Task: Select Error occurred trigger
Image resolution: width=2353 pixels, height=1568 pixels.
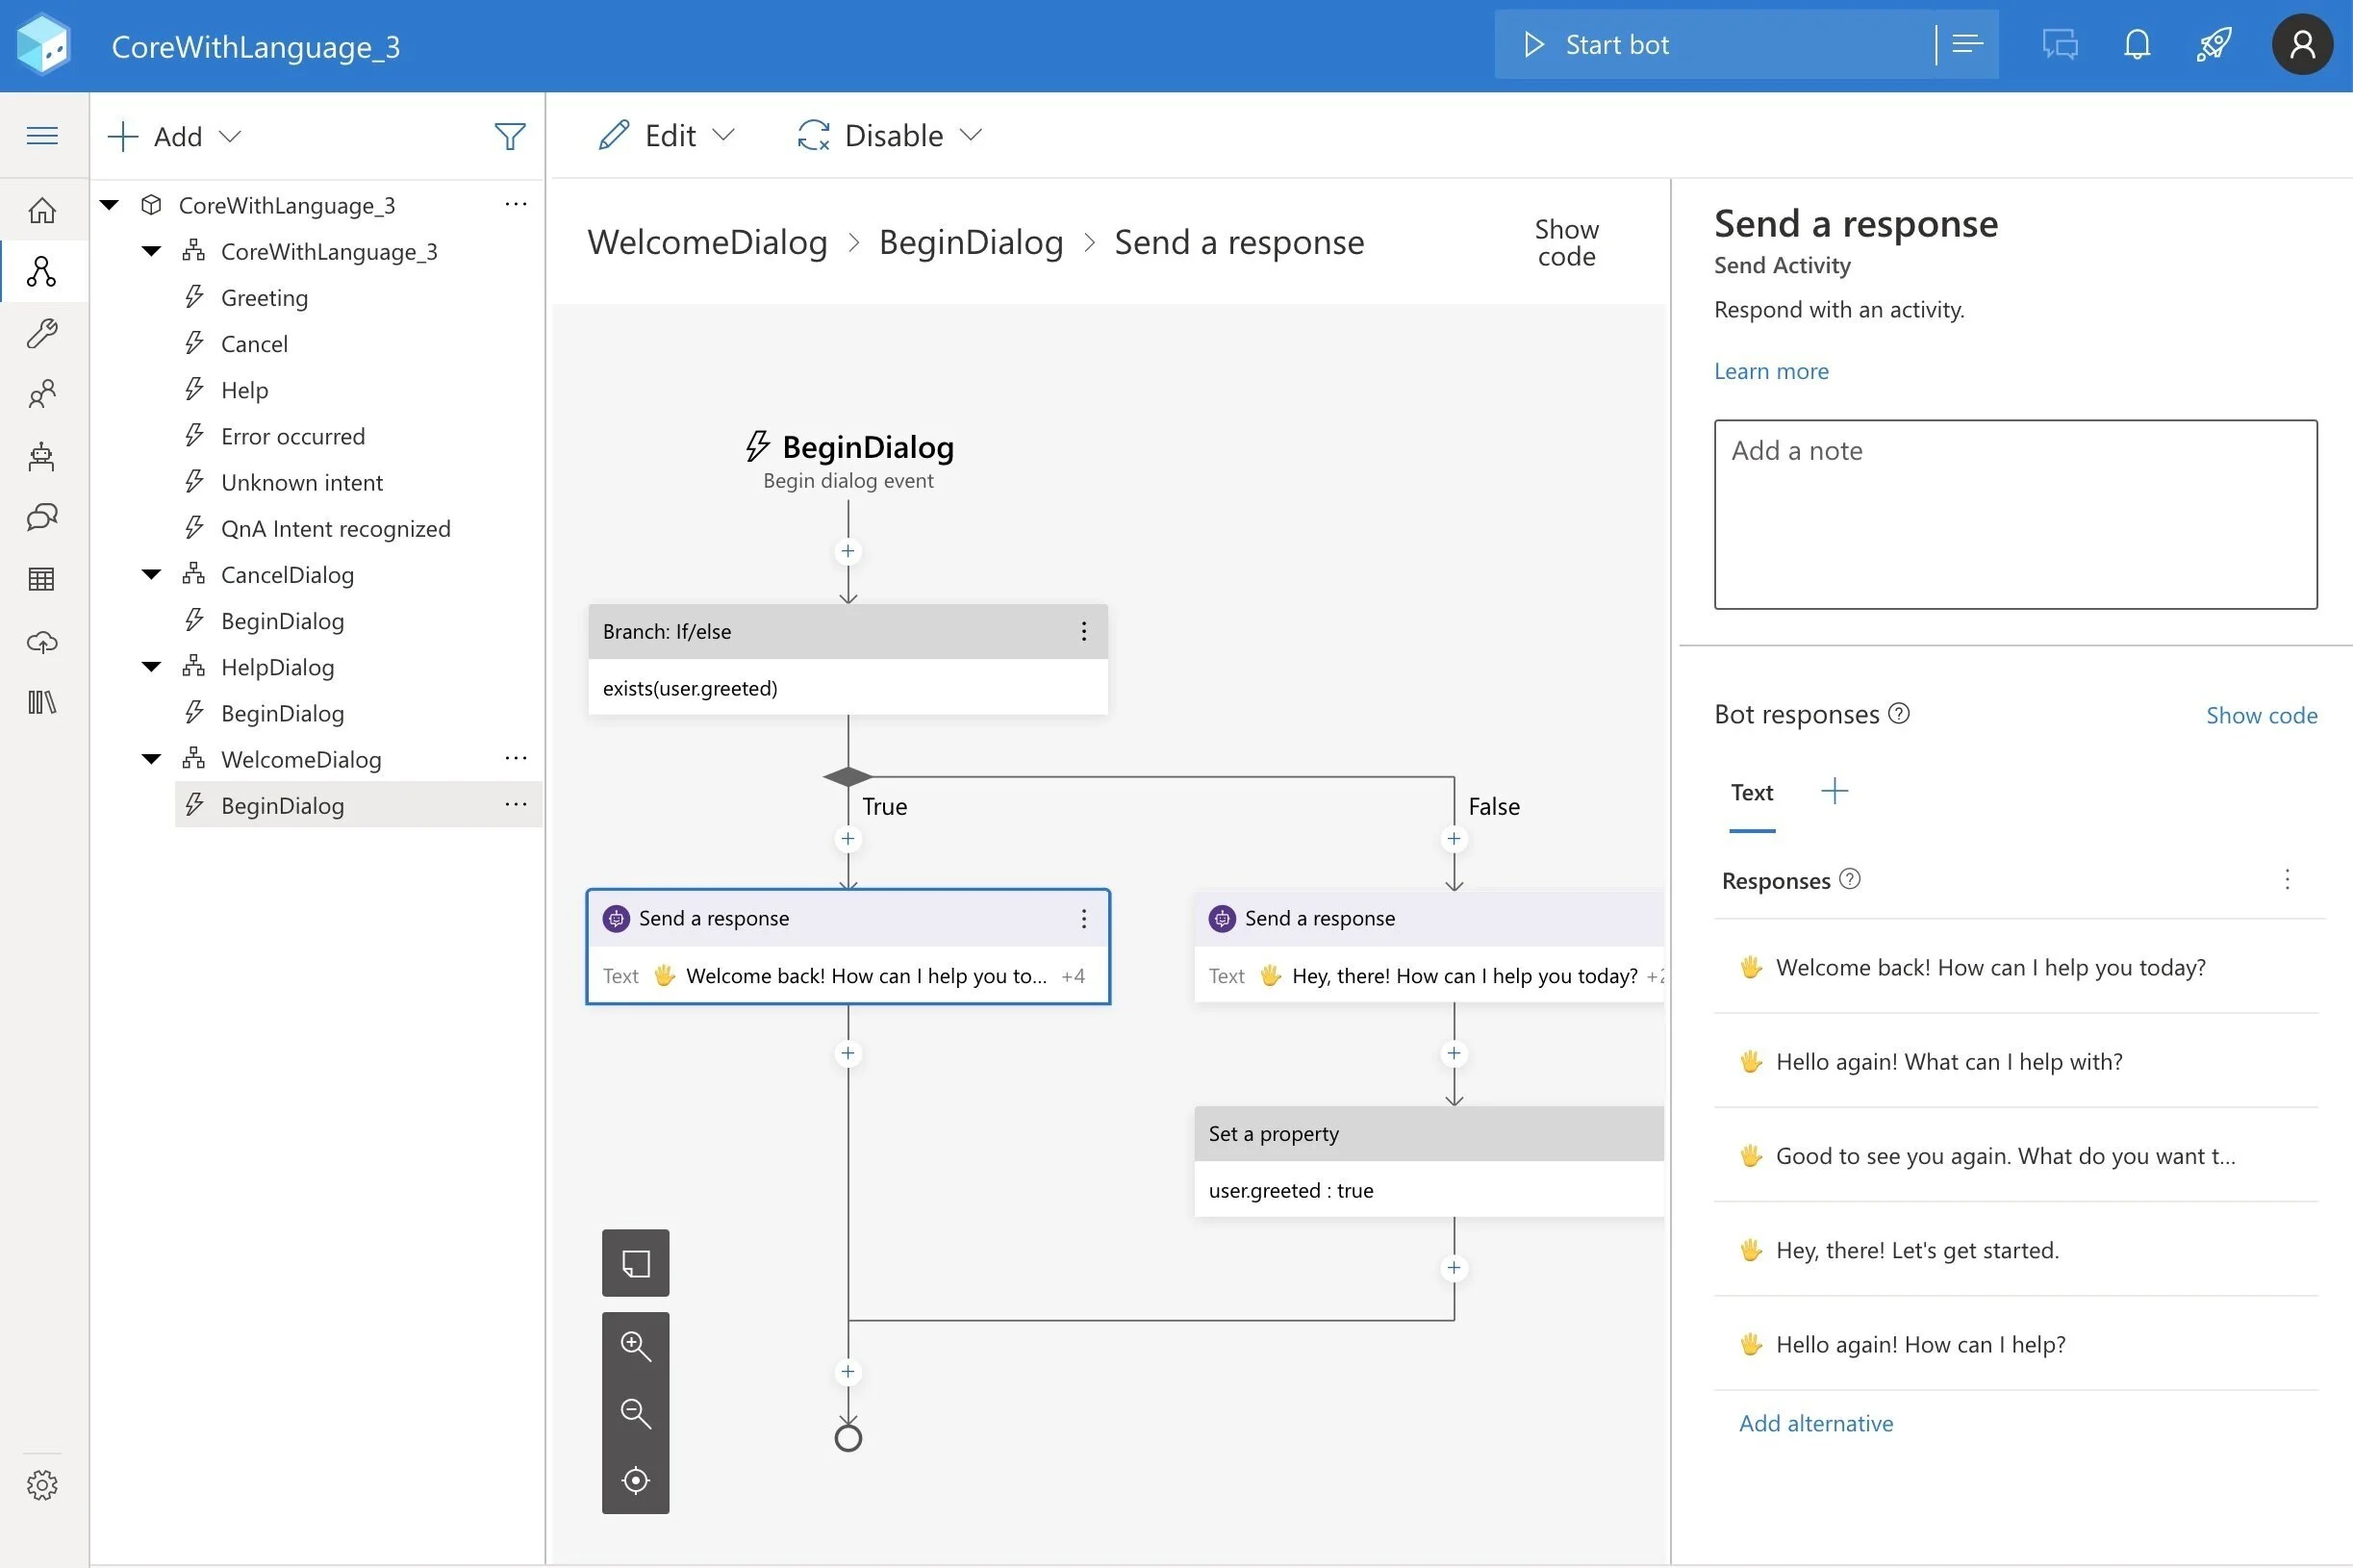Action: pyautogui.click(x=292, y=436)
